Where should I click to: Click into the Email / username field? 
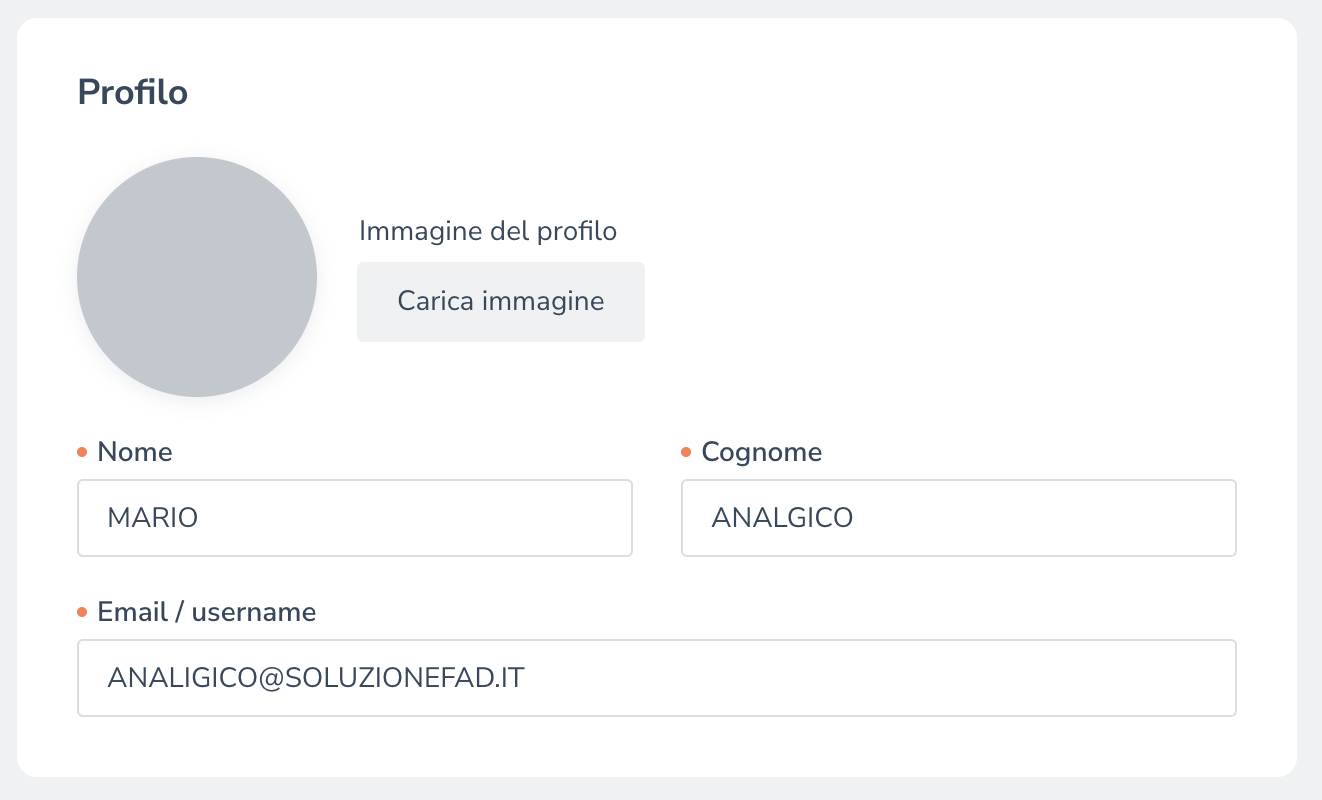pyautogui.click(x=656, y=678)
